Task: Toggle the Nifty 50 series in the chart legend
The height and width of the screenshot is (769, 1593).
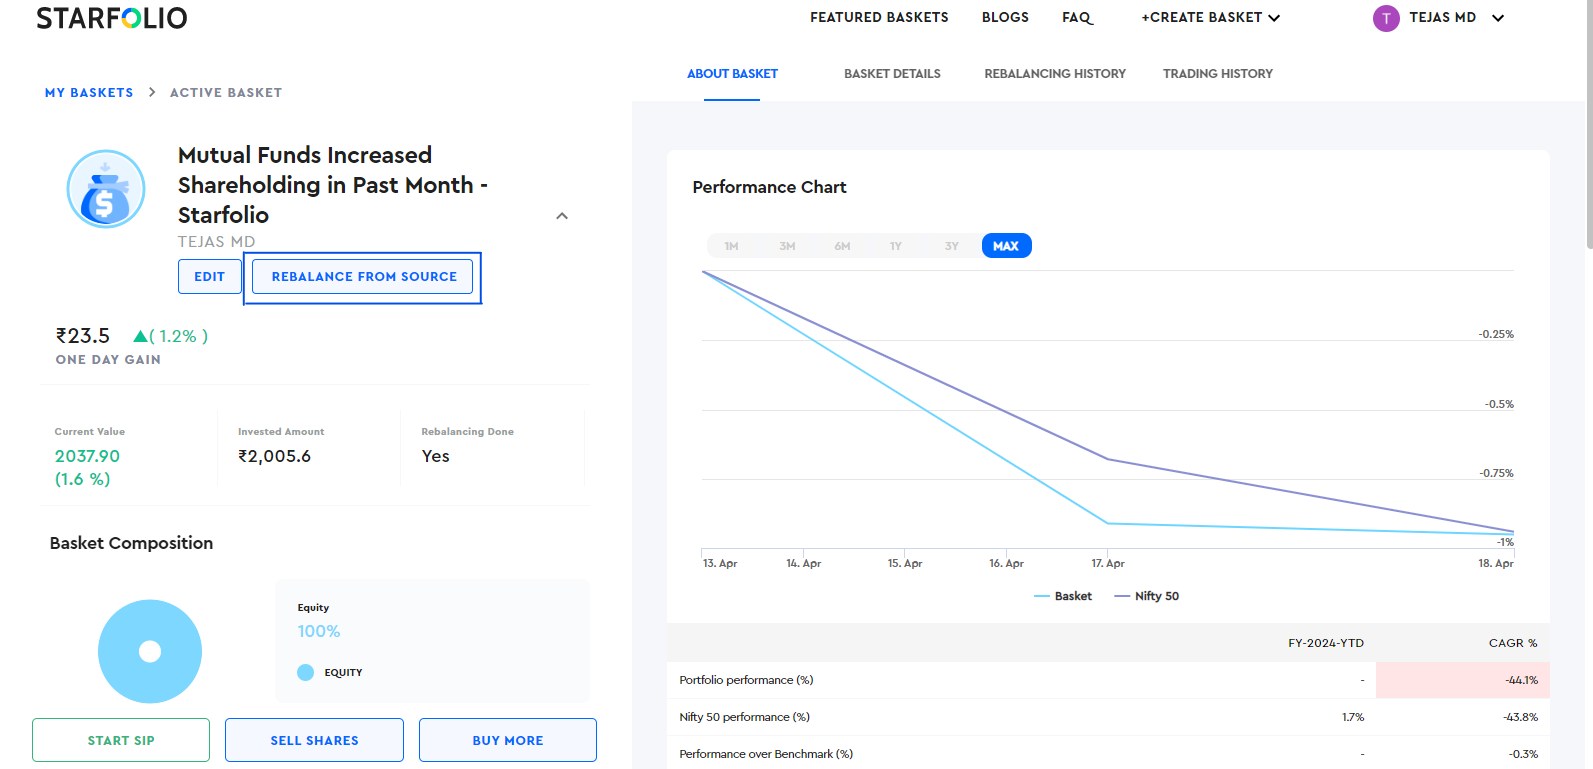Action: pos(1147,596)
